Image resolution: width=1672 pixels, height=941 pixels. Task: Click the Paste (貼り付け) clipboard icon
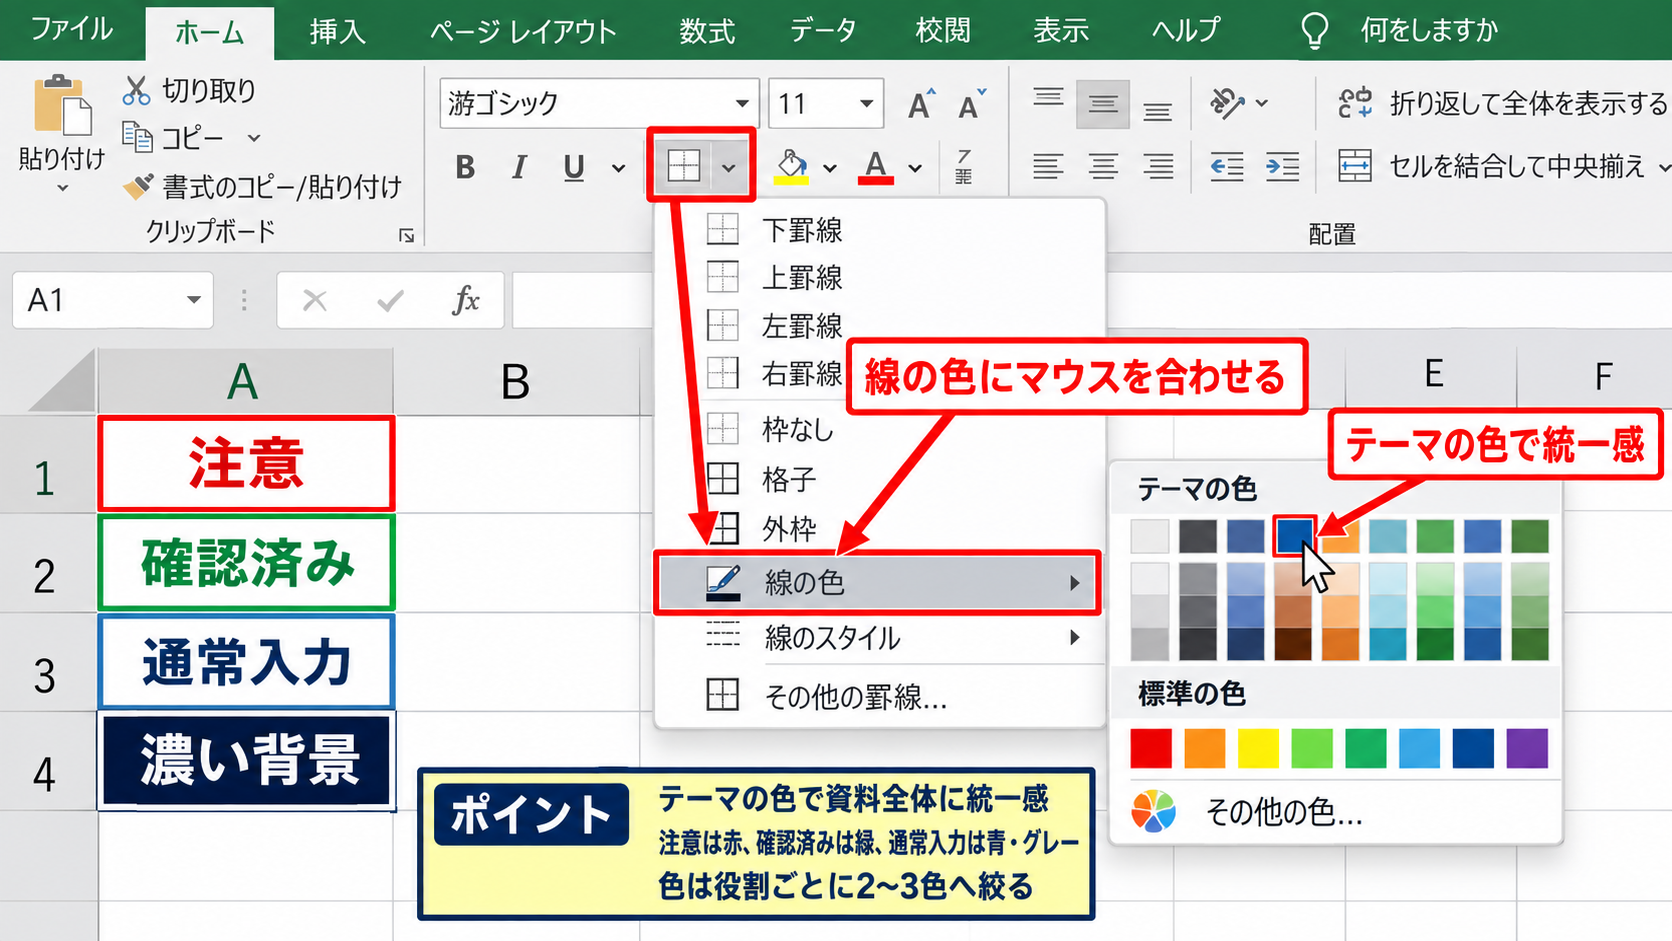62,105
